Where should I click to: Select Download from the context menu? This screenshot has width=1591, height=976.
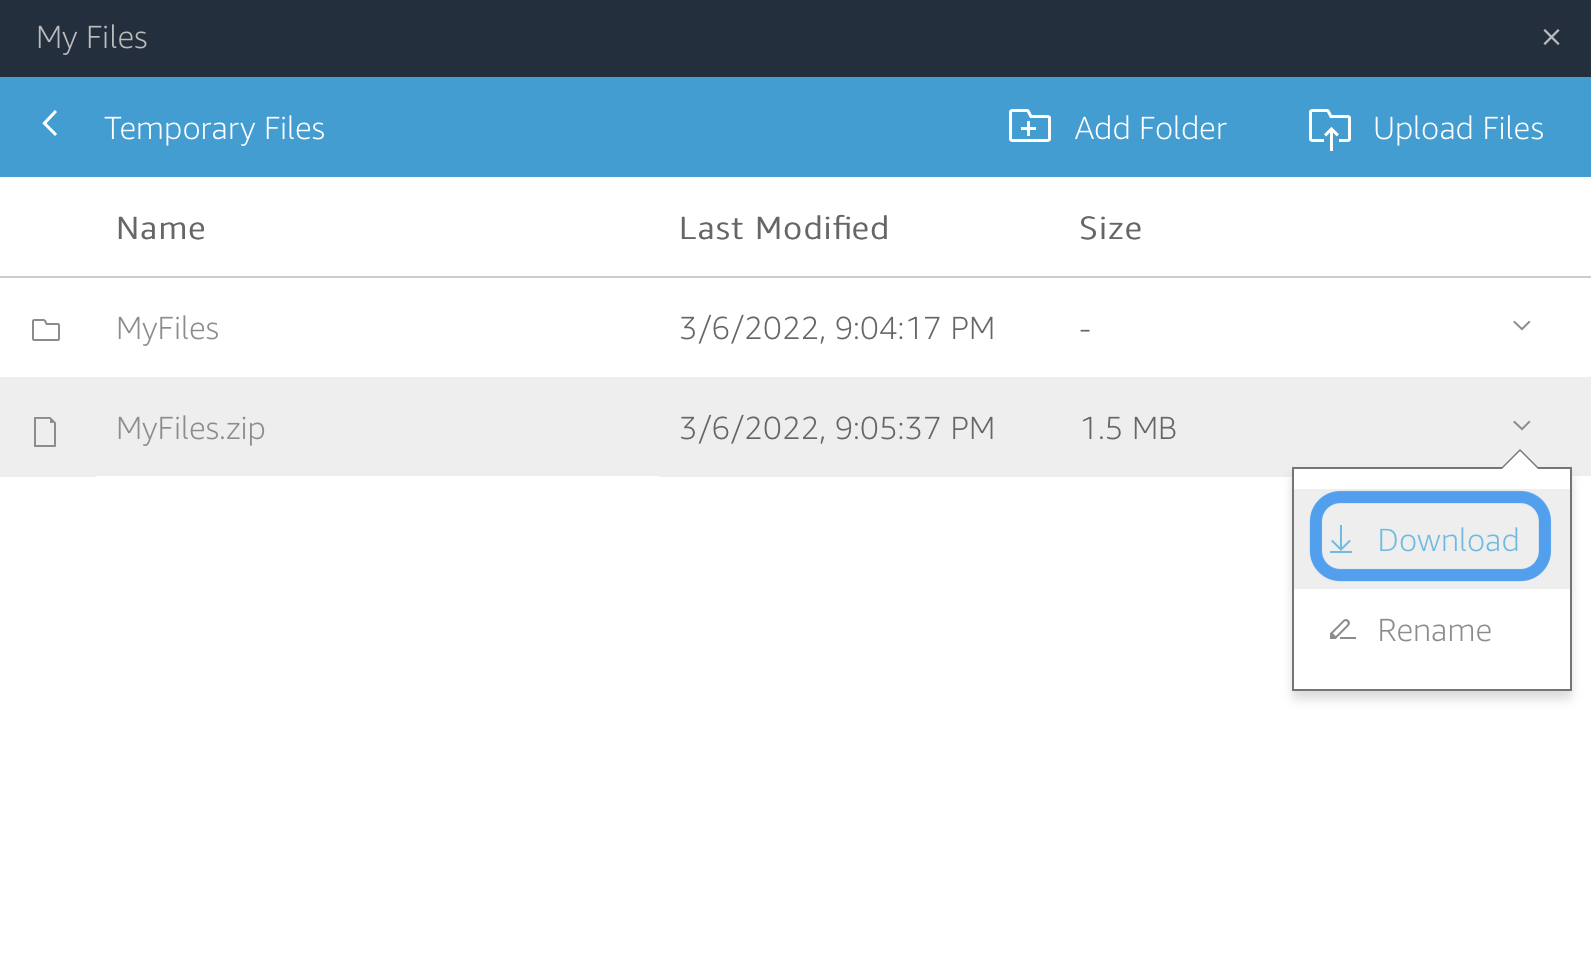(1447, 540)
